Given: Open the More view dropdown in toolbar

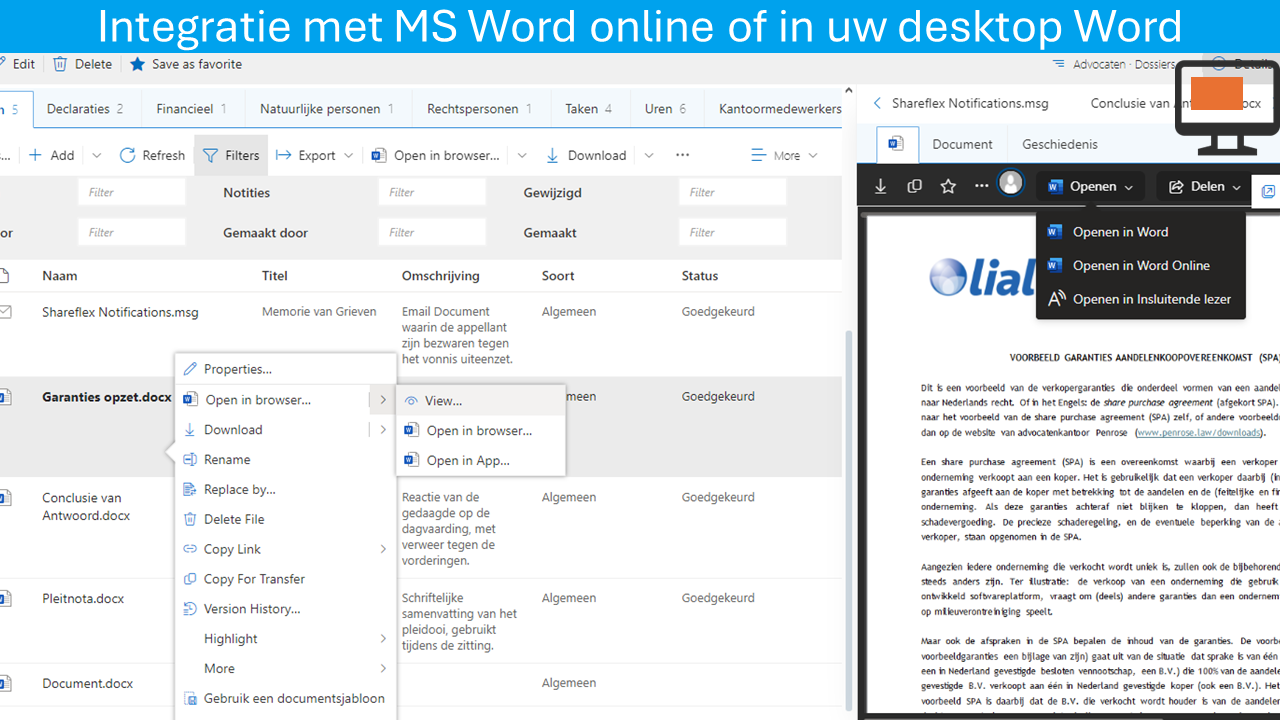Looking at the screenshot, I should [x=785, y=155].
